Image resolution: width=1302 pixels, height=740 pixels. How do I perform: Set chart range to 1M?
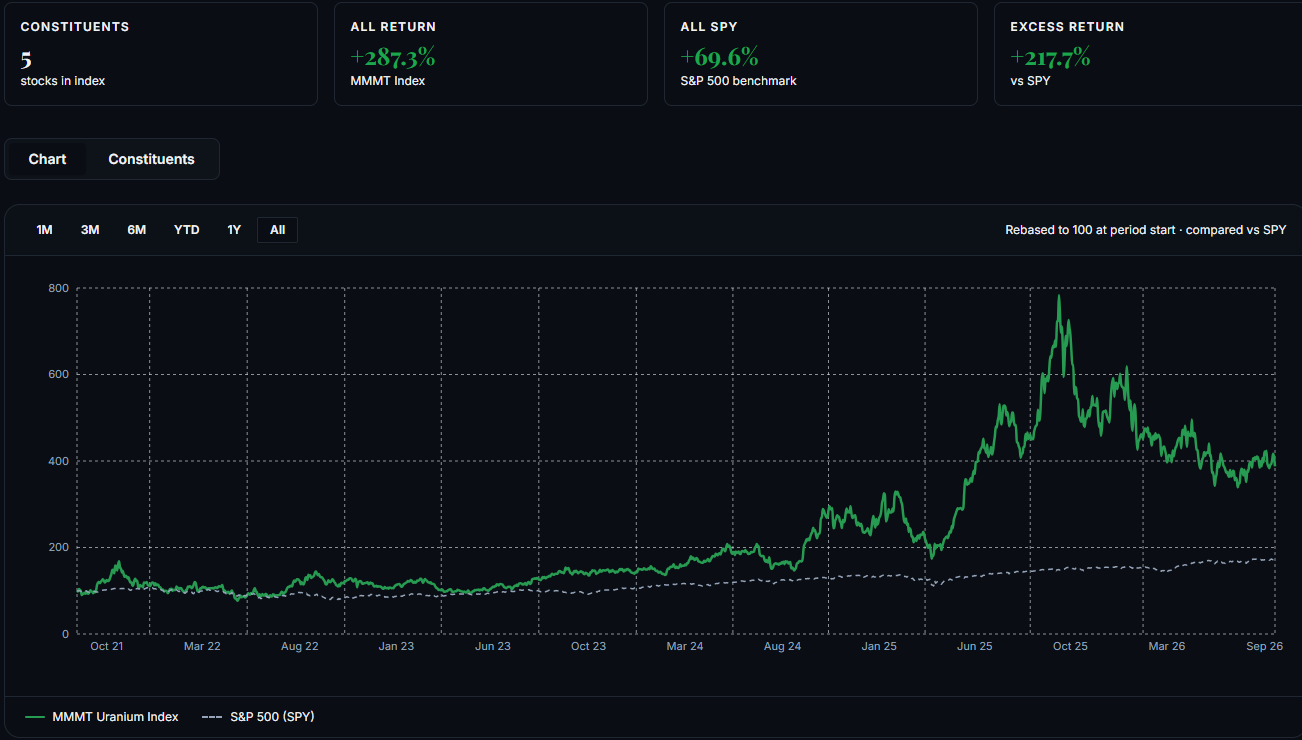tap(44, 230)
